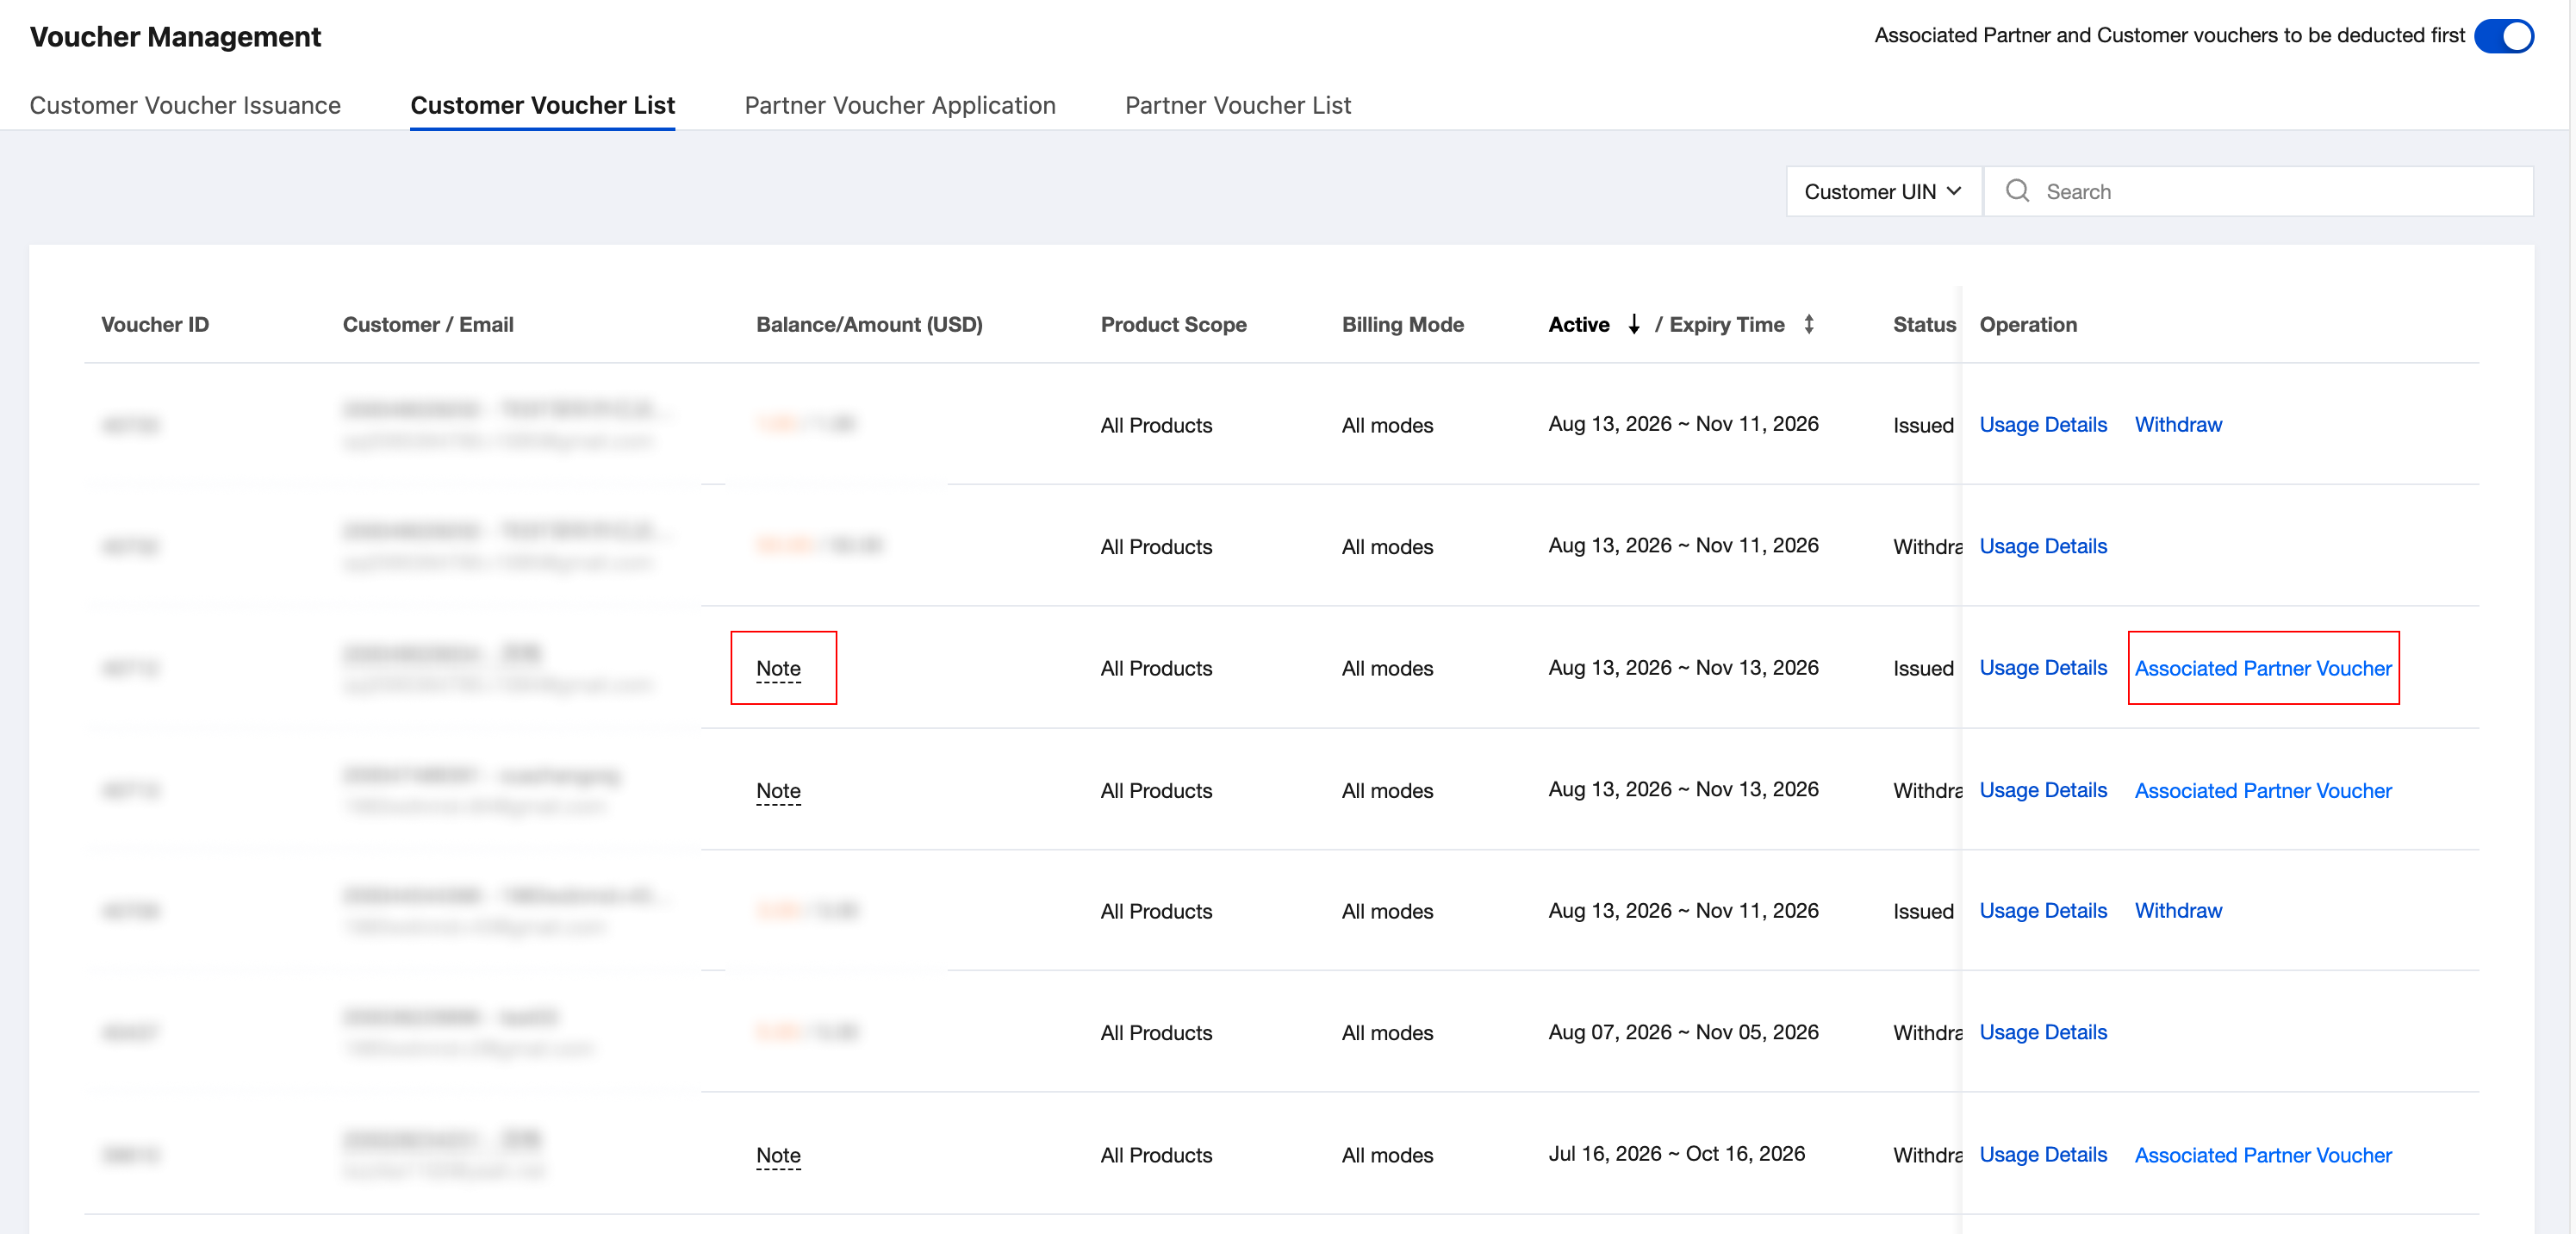Click the Product Scope column header

pyautogui.click(x=1173, y=324)
